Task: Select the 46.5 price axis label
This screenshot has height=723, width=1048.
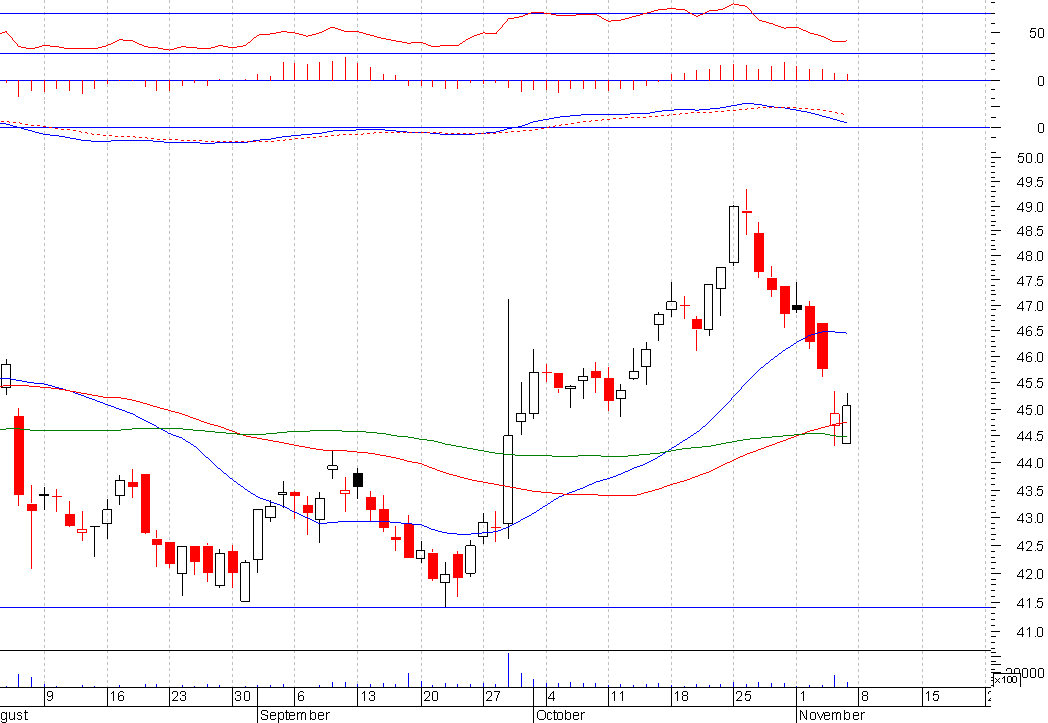Action: tap(1030, 331)
